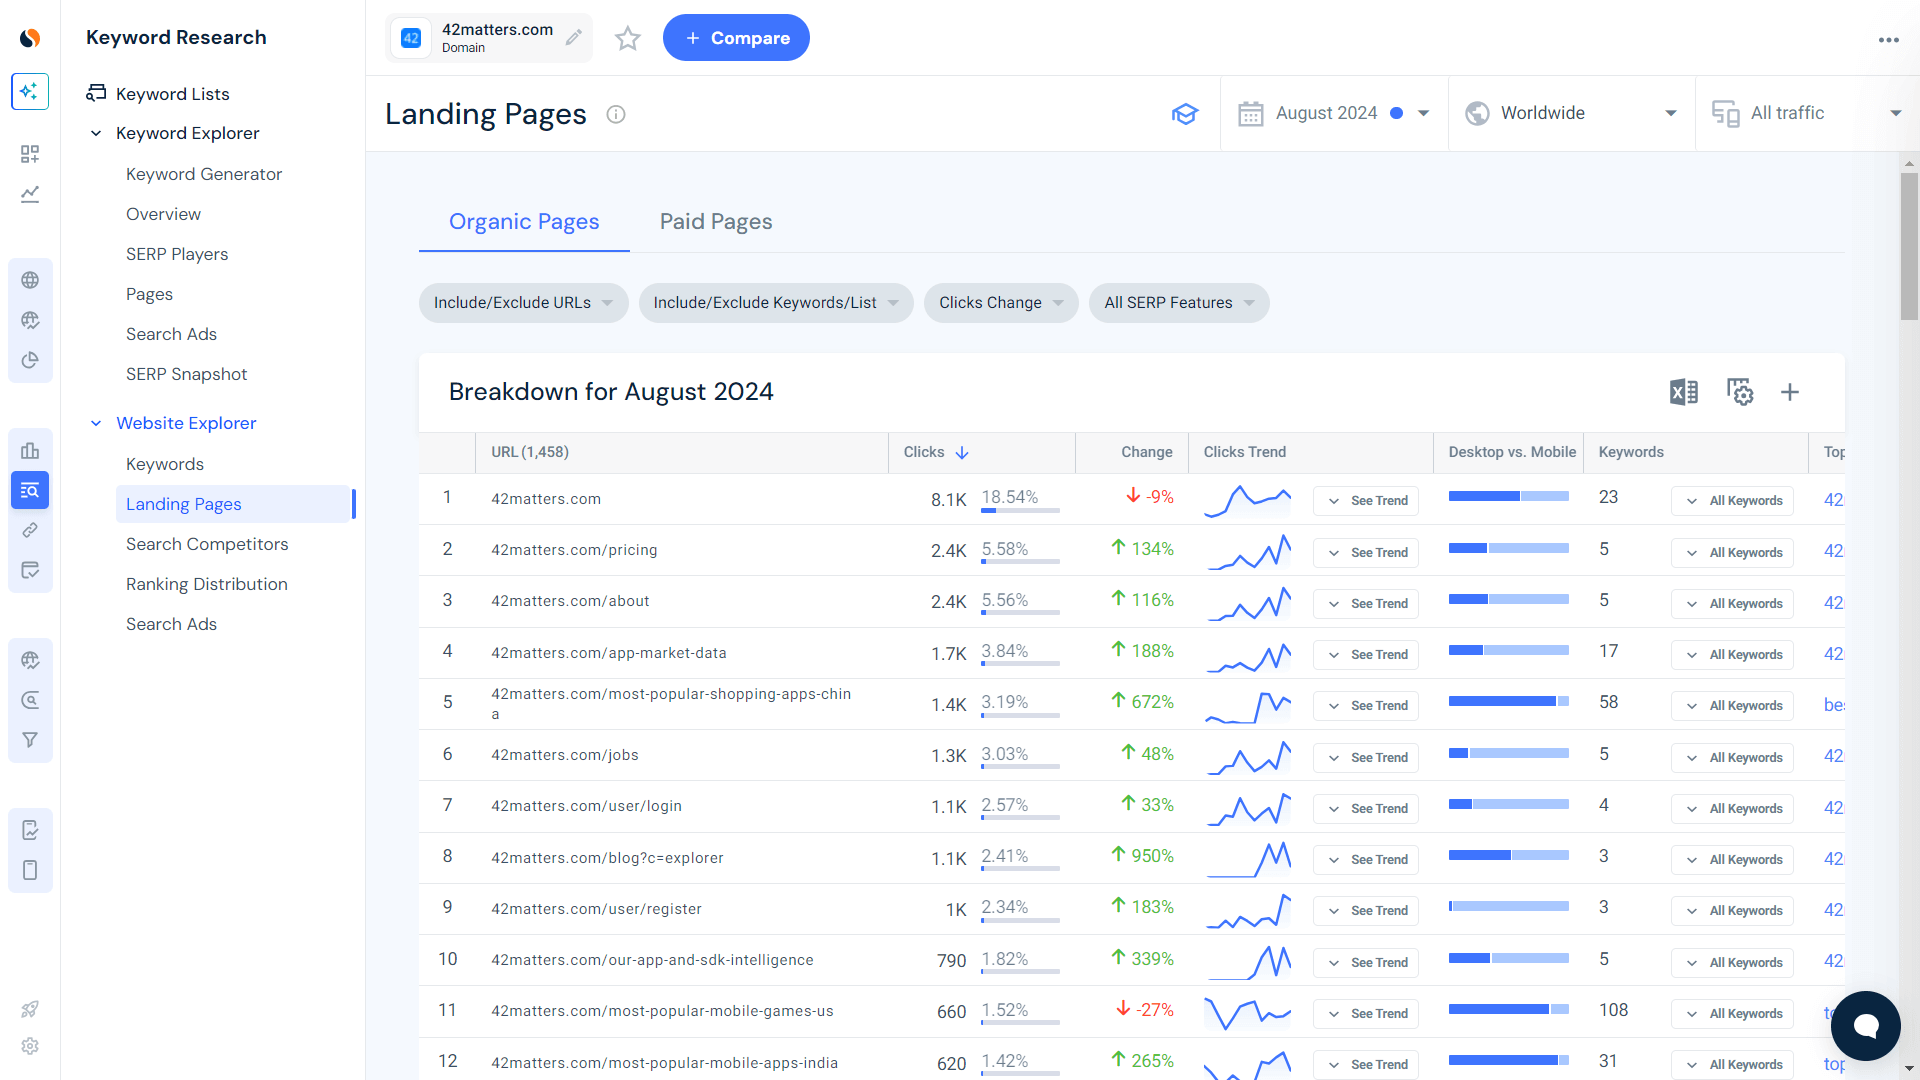Open the table column settings gear

click(1740, 392)
